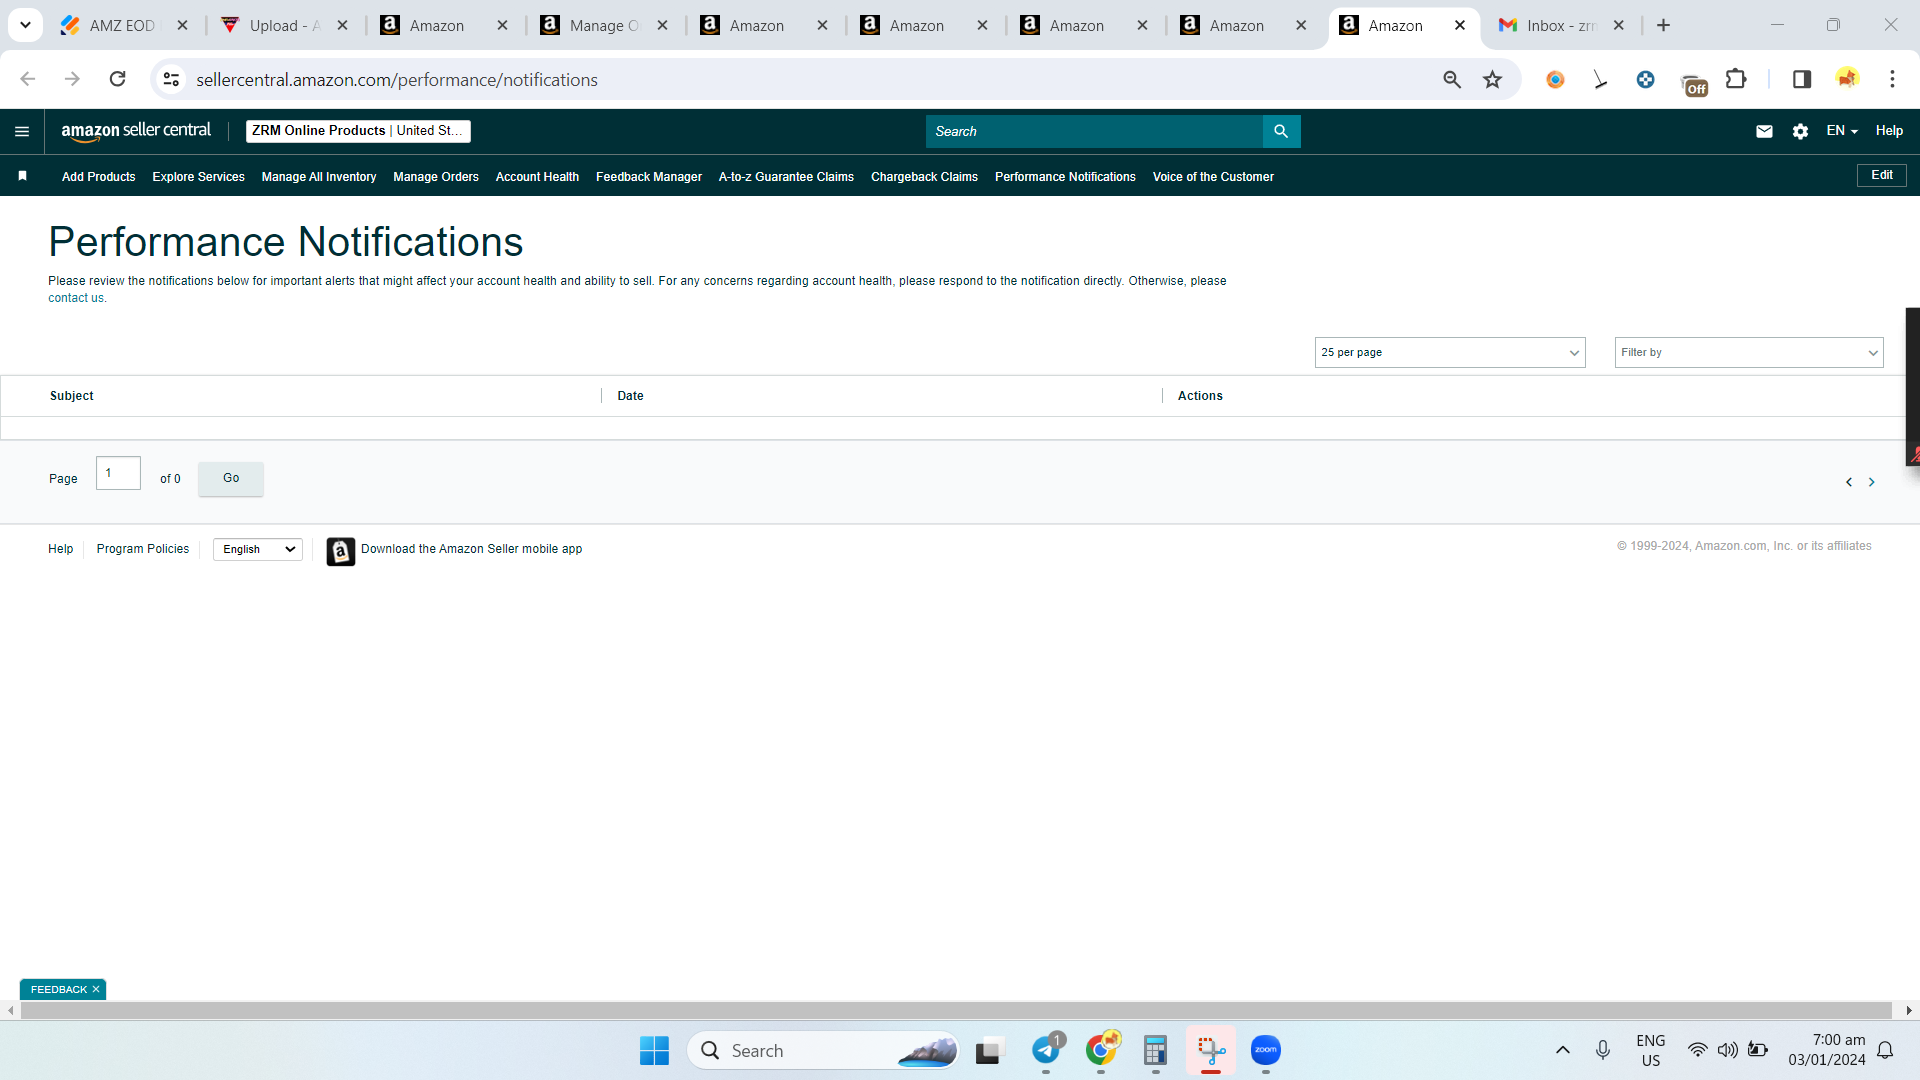The width and height of the screenshot is (1920, 1080).
Task: Open Feedback Manager
Action: [x=649, y=177]
